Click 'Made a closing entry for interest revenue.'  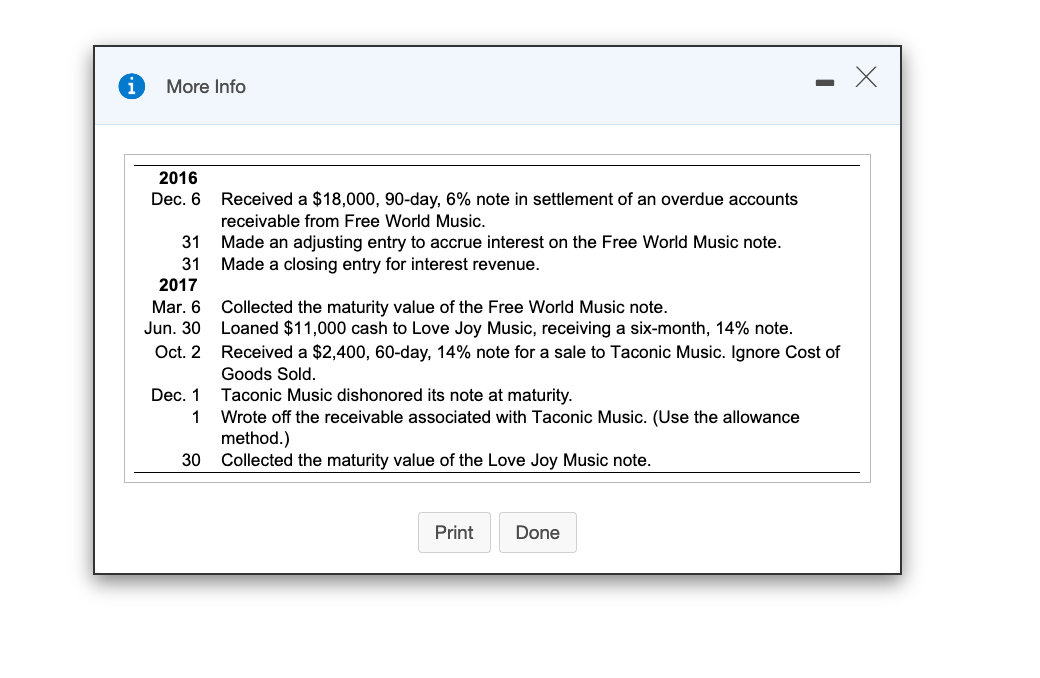[380, 264]
